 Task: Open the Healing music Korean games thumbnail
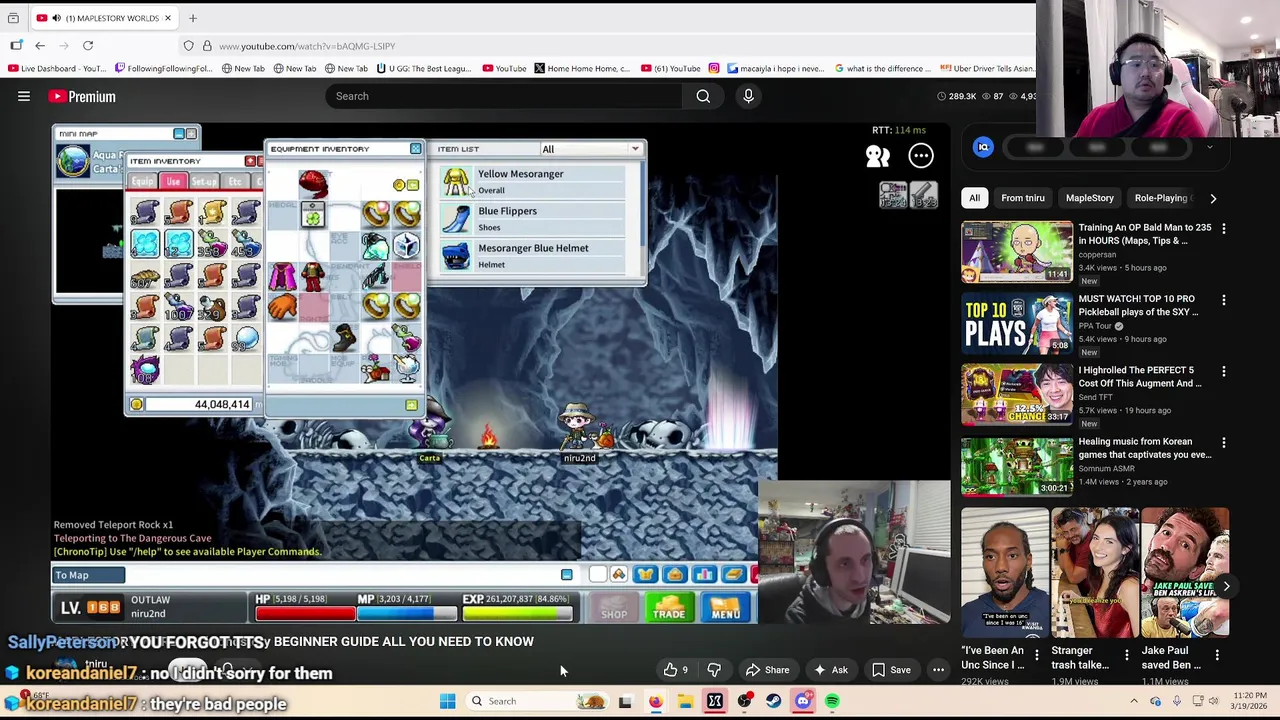(x=1016, y=466)
